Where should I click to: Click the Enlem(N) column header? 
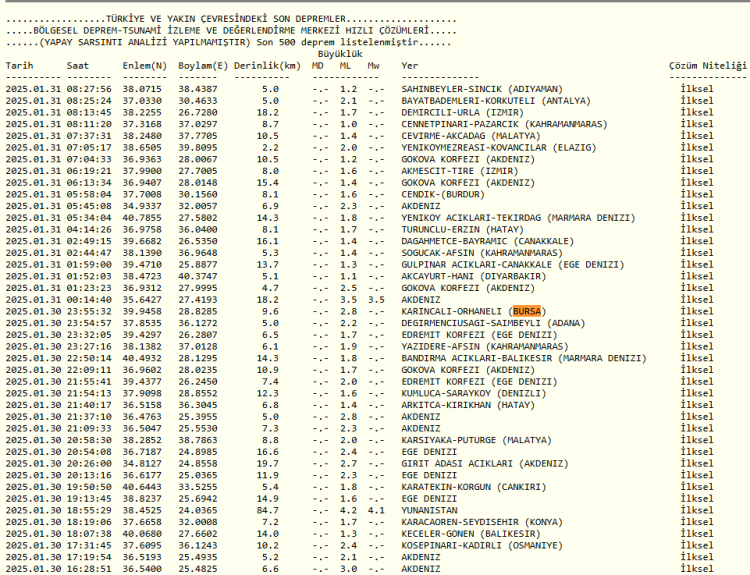(x=144, y=65)
